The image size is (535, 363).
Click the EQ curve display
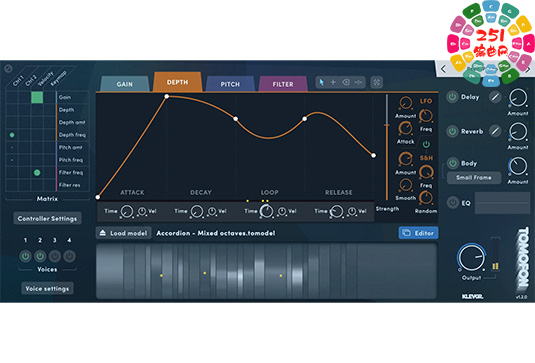pos(502,203)
